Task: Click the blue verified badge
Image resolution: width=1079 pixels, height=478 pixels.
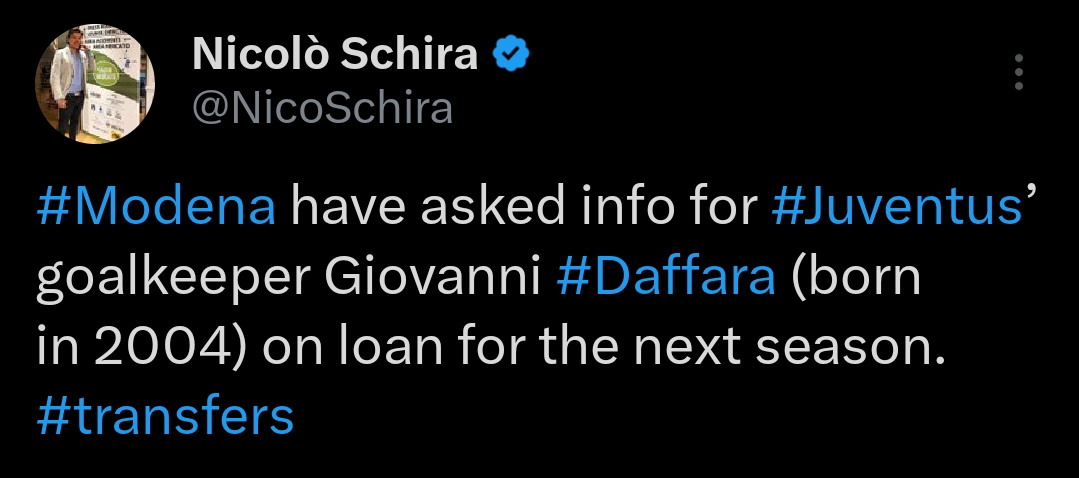Action: [x=511, y=55]
